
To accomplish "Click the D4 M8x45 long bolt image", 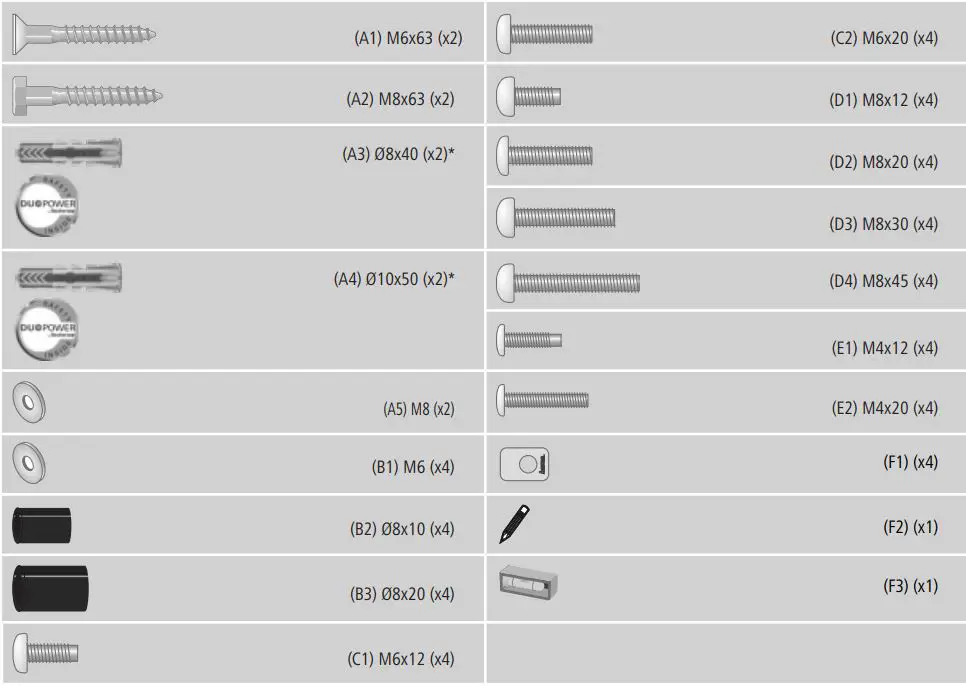I will point(567,282).
